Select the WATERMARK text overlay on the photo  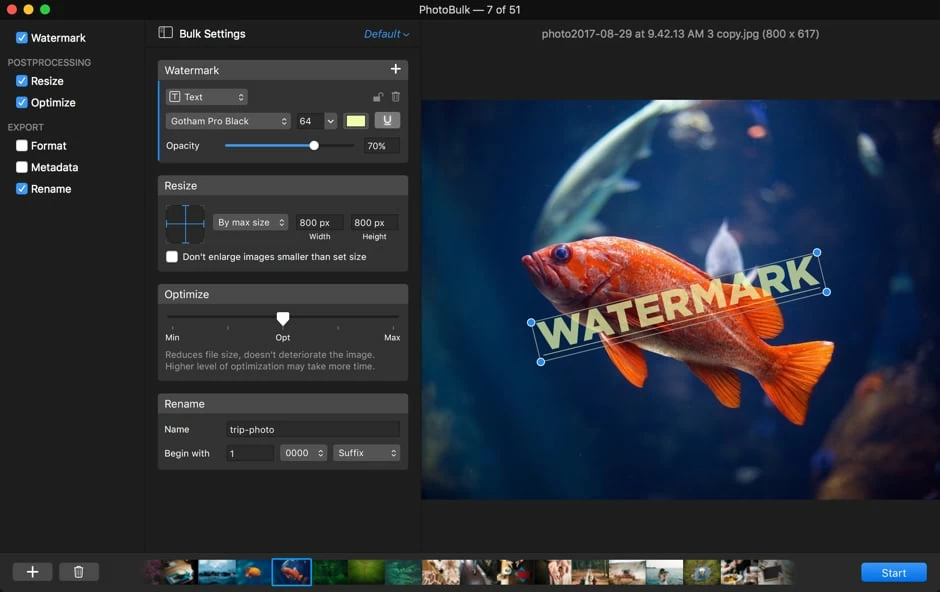tap(679, 305)
